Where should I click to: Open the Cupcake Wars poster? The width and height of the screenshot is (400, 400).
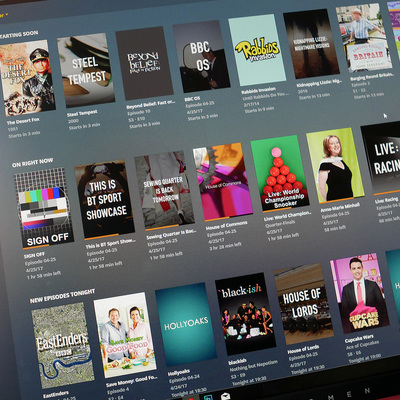click(359, 294)
